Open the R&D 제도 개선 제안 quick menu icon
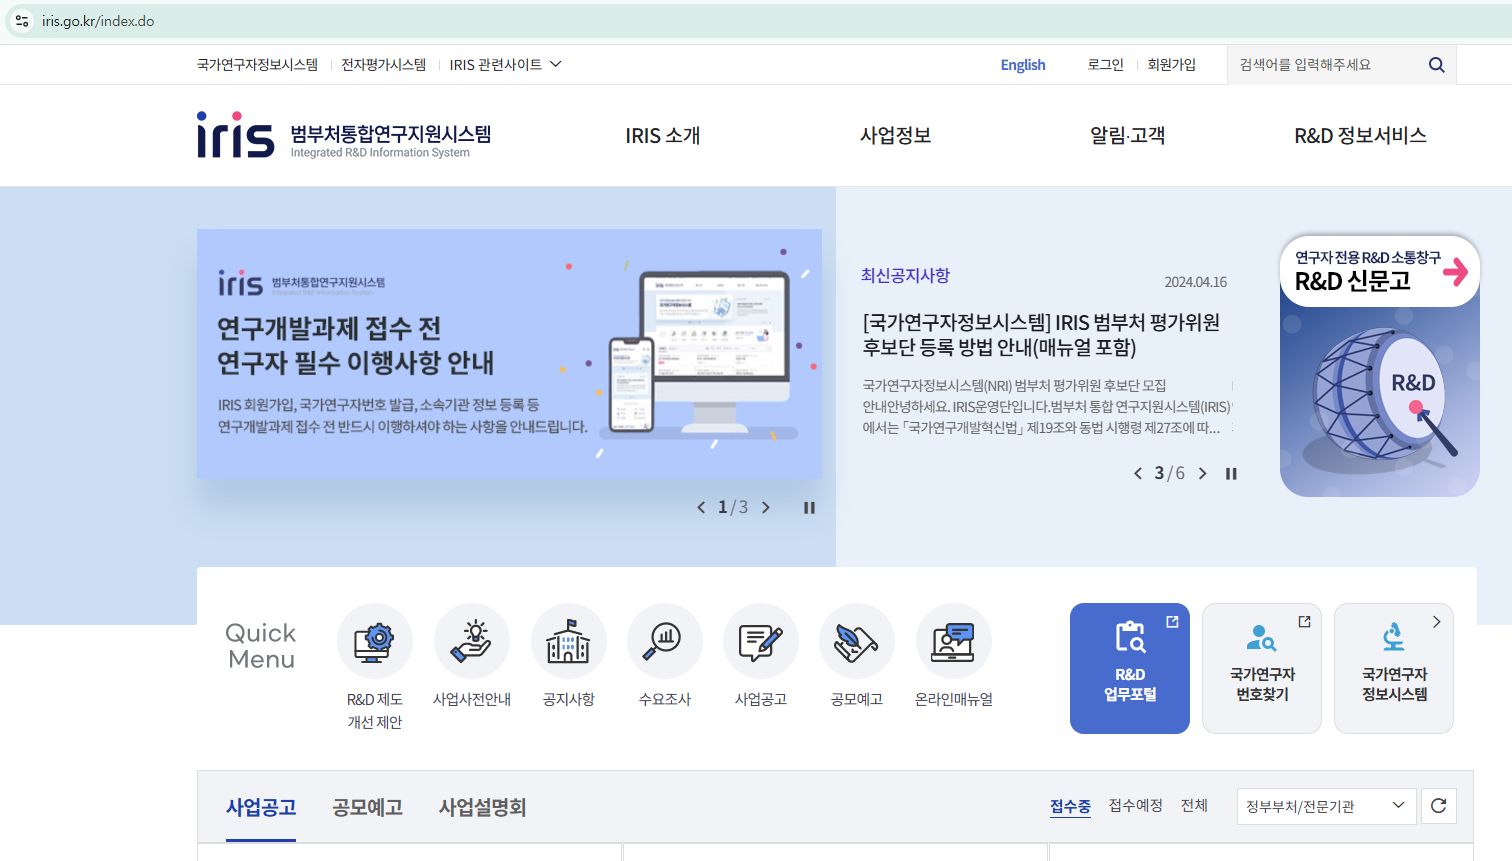Screen dimensions: 1512x861 375,641
